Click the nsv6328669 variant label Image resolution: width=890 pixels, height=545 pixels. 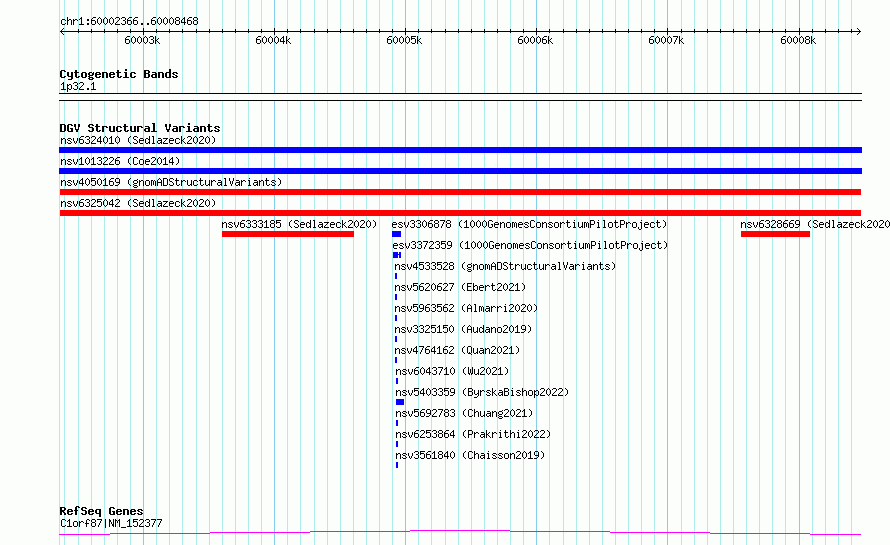815,224
